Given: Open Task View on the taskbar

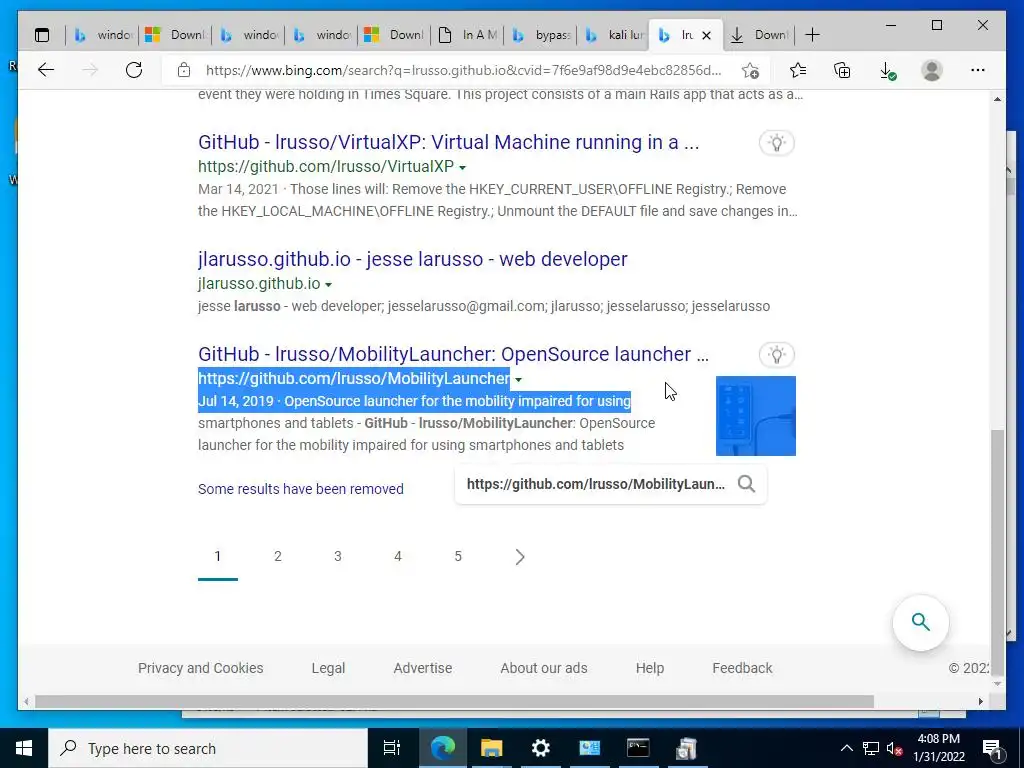Looking at the screenshot, I should pos(391,748).
